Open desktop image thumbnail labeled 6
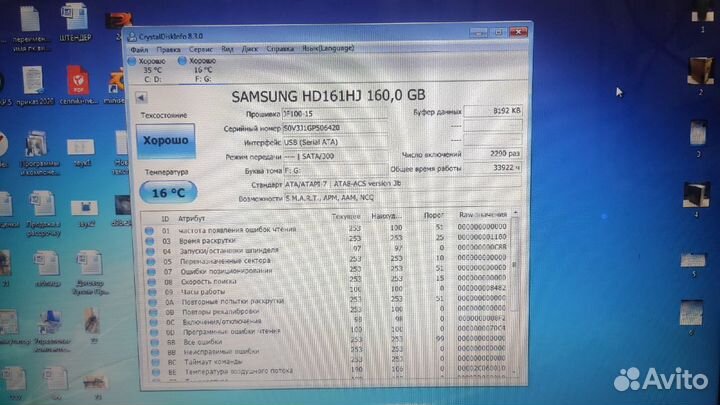Screen dimensions: 720x405 coord(691,317)
